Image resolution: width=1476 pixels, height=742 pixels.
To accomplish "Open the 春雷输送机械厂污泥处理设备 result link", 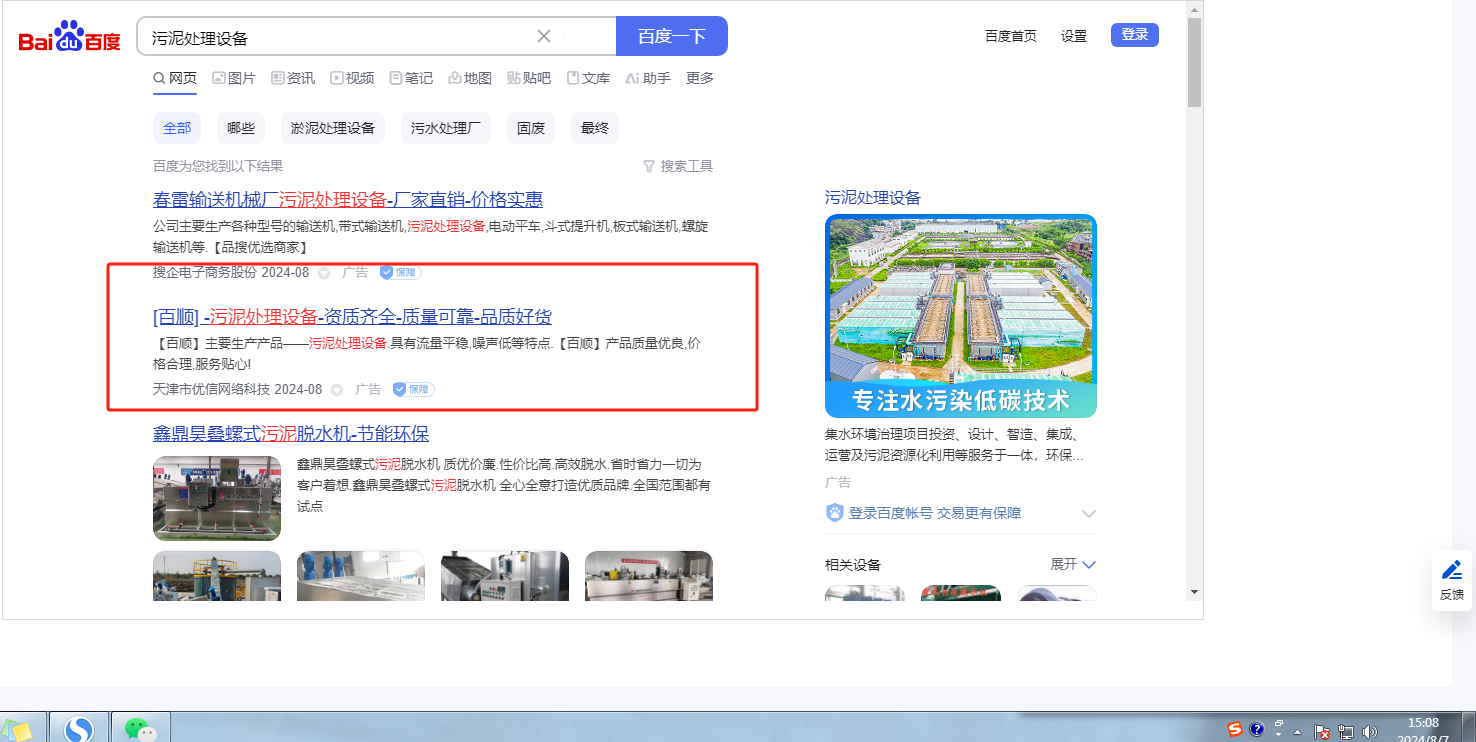I will 348,199.
